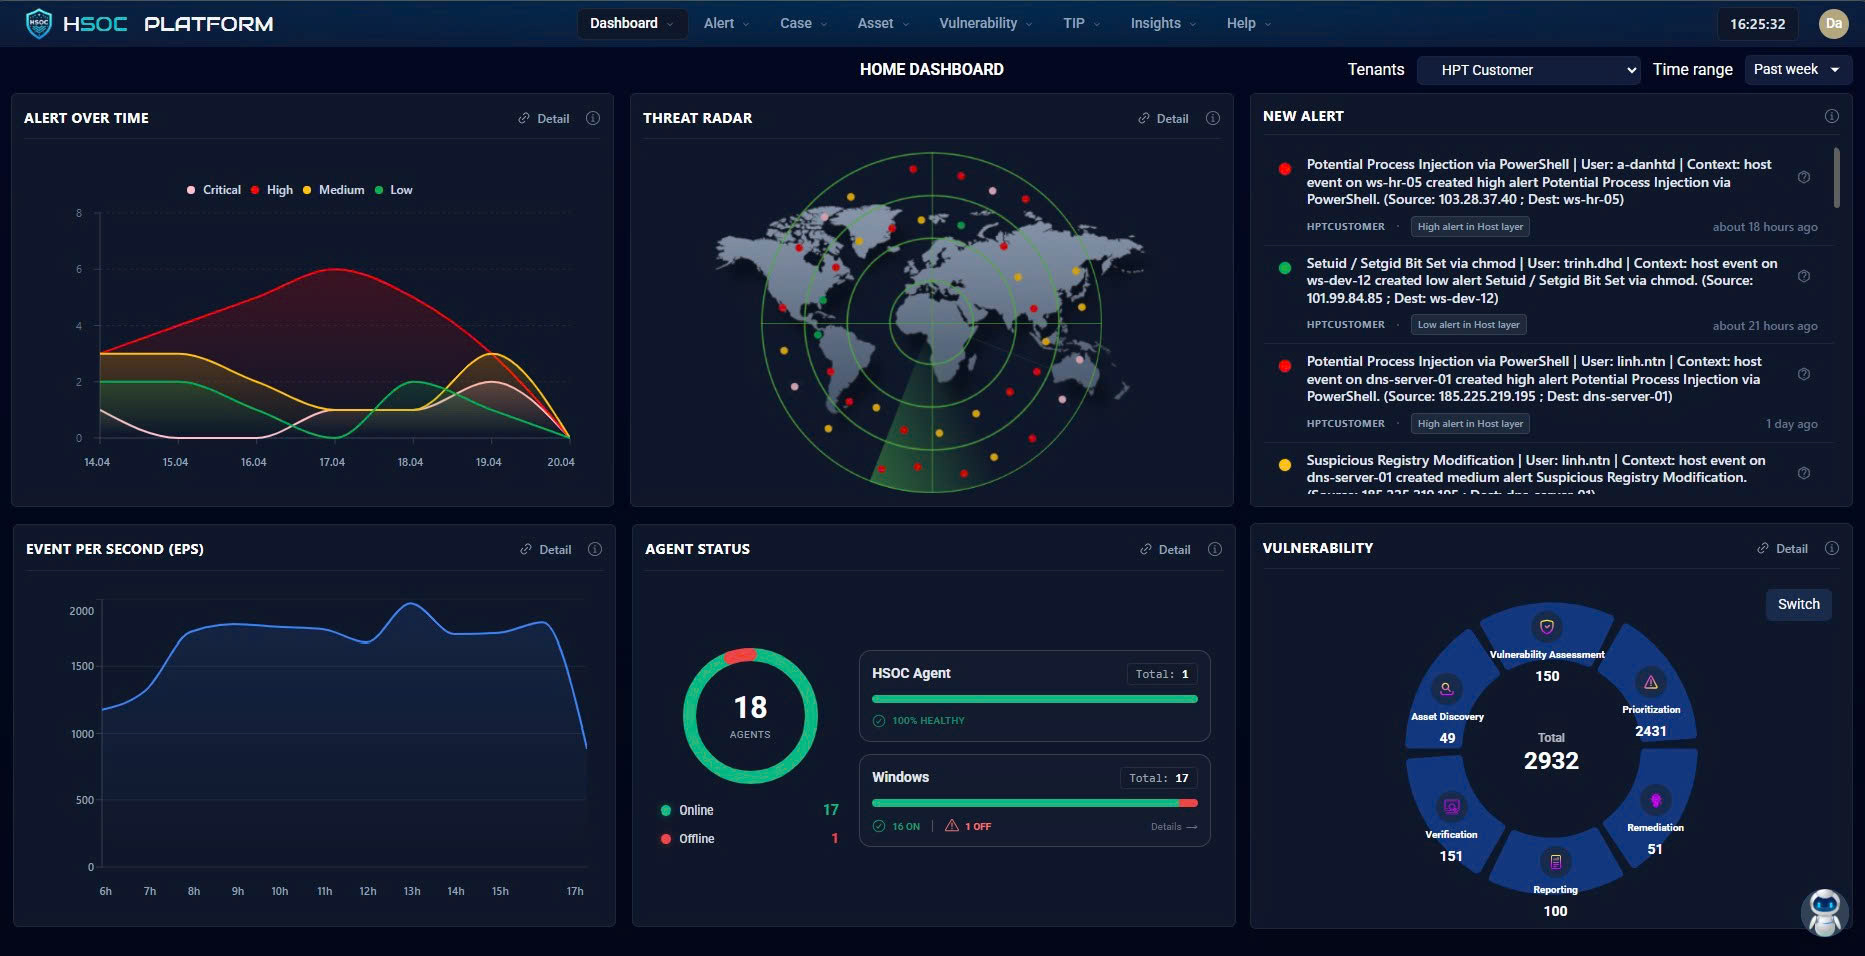1865x956 pixels.
Task: Open the Tenants HPT Customer dropdown
Action: coord(1528,70)
